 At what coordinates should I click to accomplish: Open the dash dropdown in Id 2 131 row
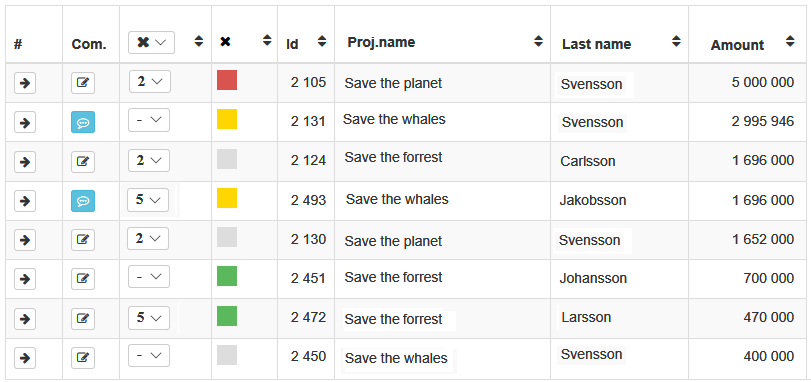point(149,120)
